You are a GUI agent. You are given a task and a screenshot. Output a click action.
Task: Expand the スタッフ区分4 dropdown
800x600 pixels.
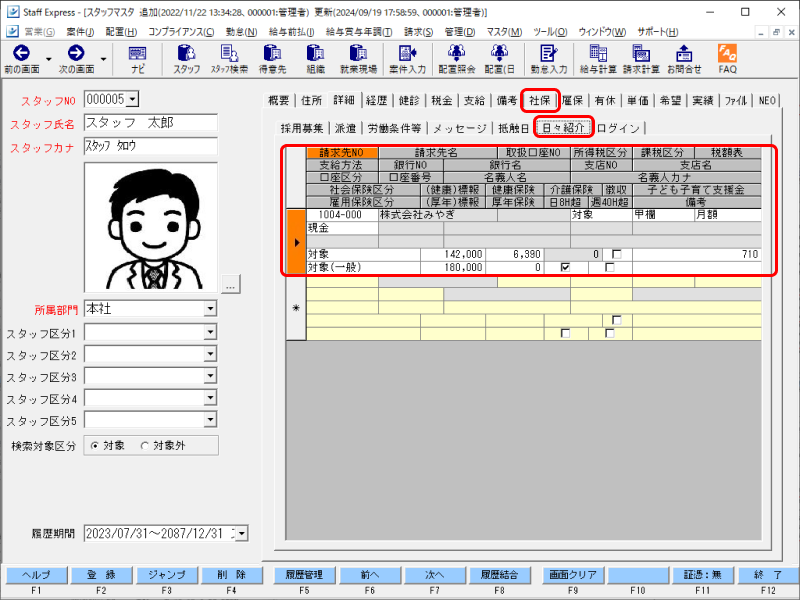coord(210,398)
